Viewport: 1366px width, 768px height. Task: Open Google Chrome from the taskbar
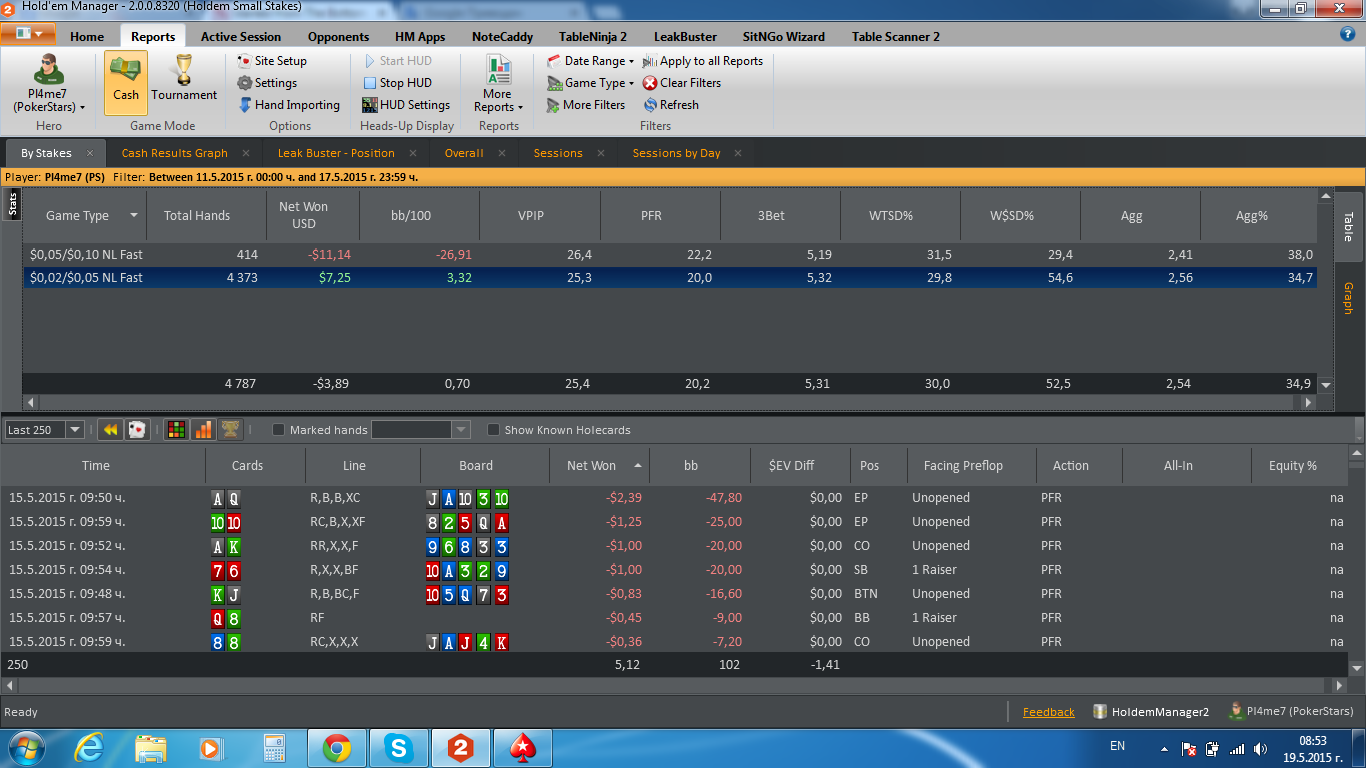point(336,748)
